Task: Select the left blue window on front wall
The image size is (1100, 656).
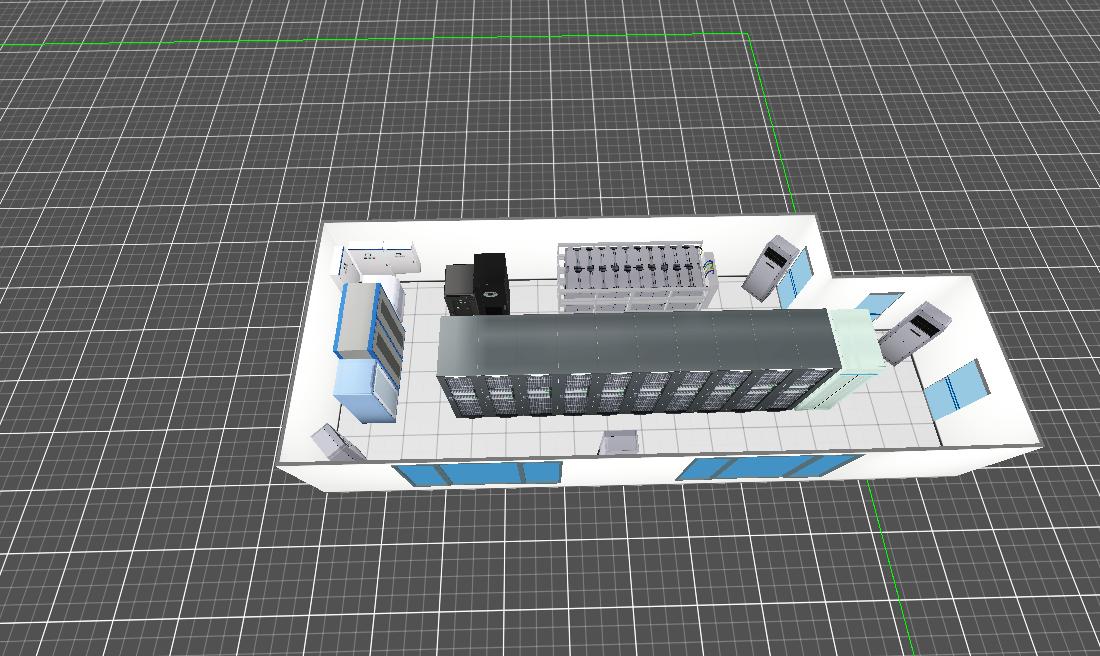Action: pyautogui.click(x=476, y=474)
